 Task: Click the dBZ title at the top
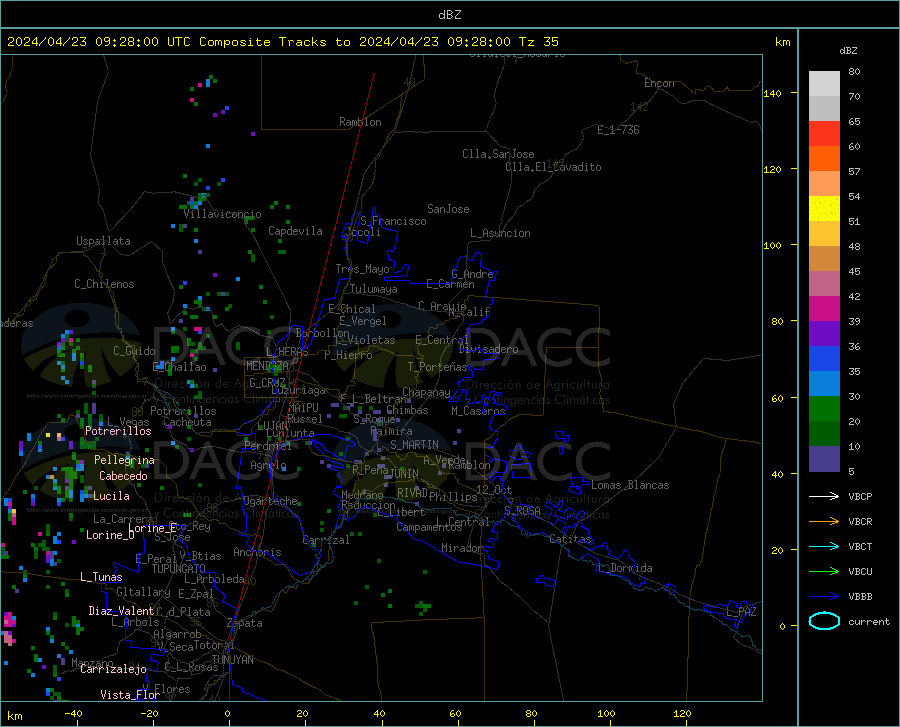coord(449,15)
